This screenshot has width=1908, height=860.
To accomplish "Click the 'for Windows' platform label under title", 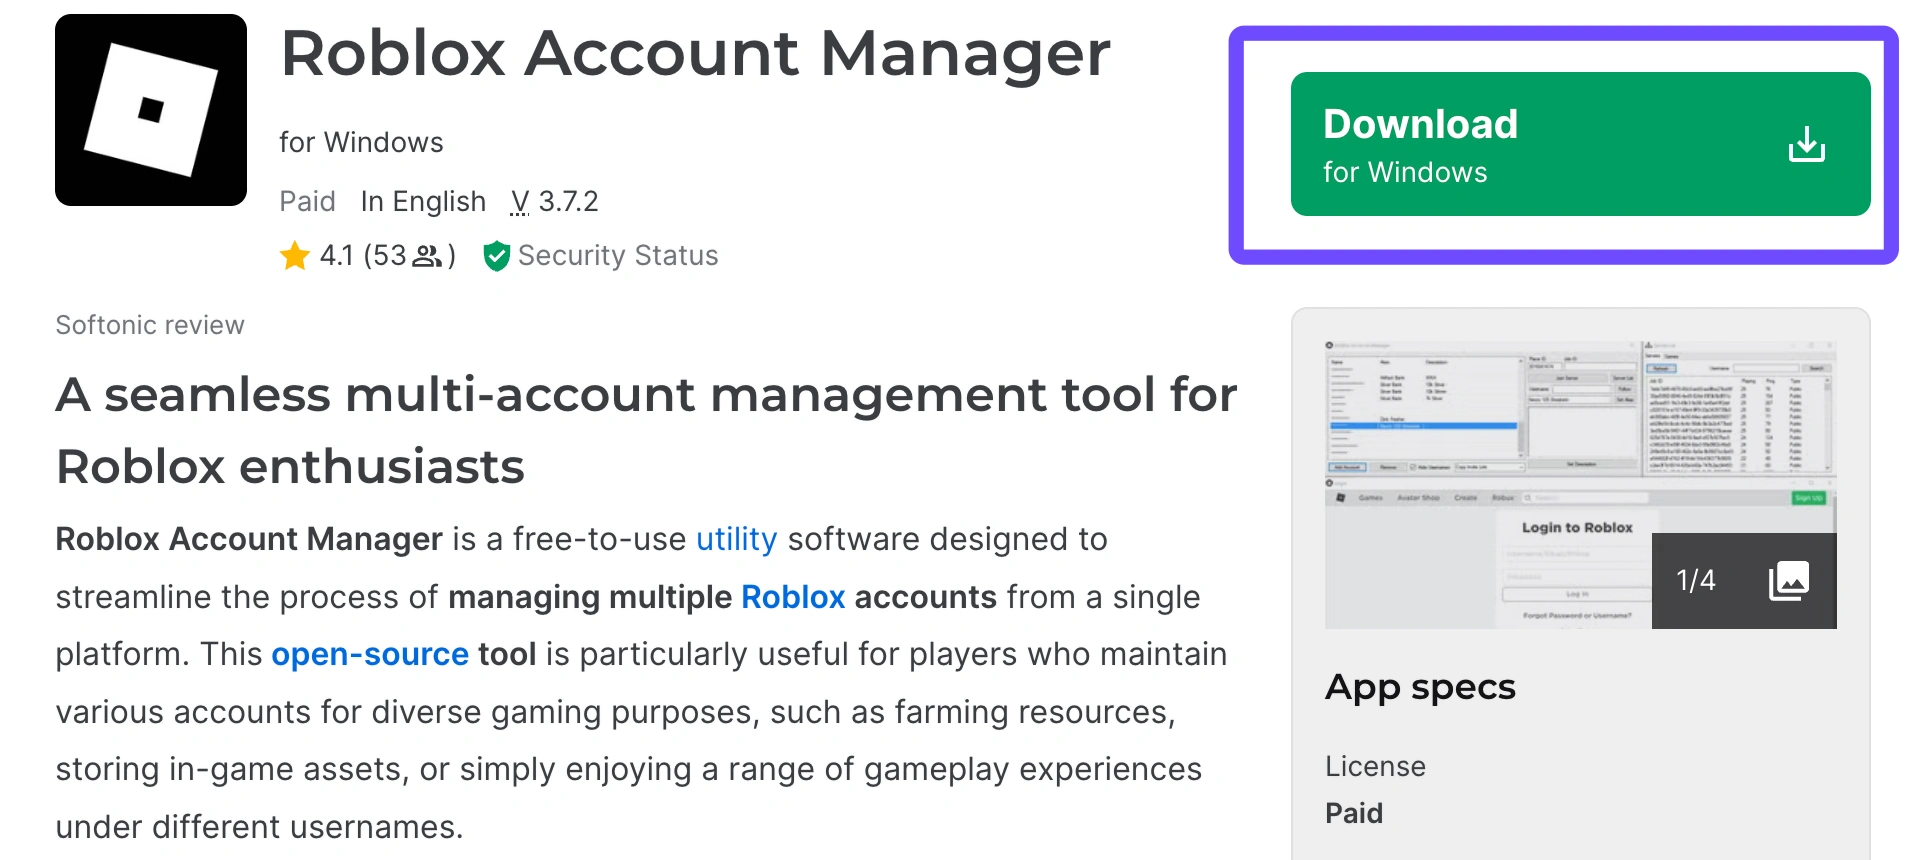I will coord(361,143).
